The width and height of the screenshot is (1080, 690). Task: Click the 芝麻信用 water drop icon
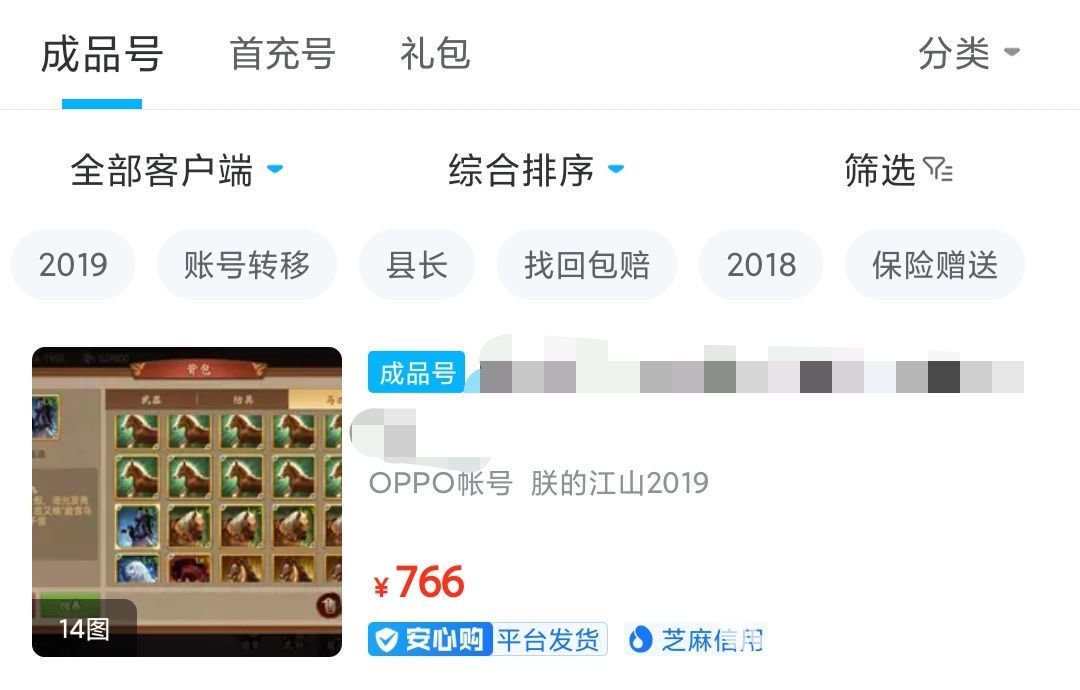(641, 640)
